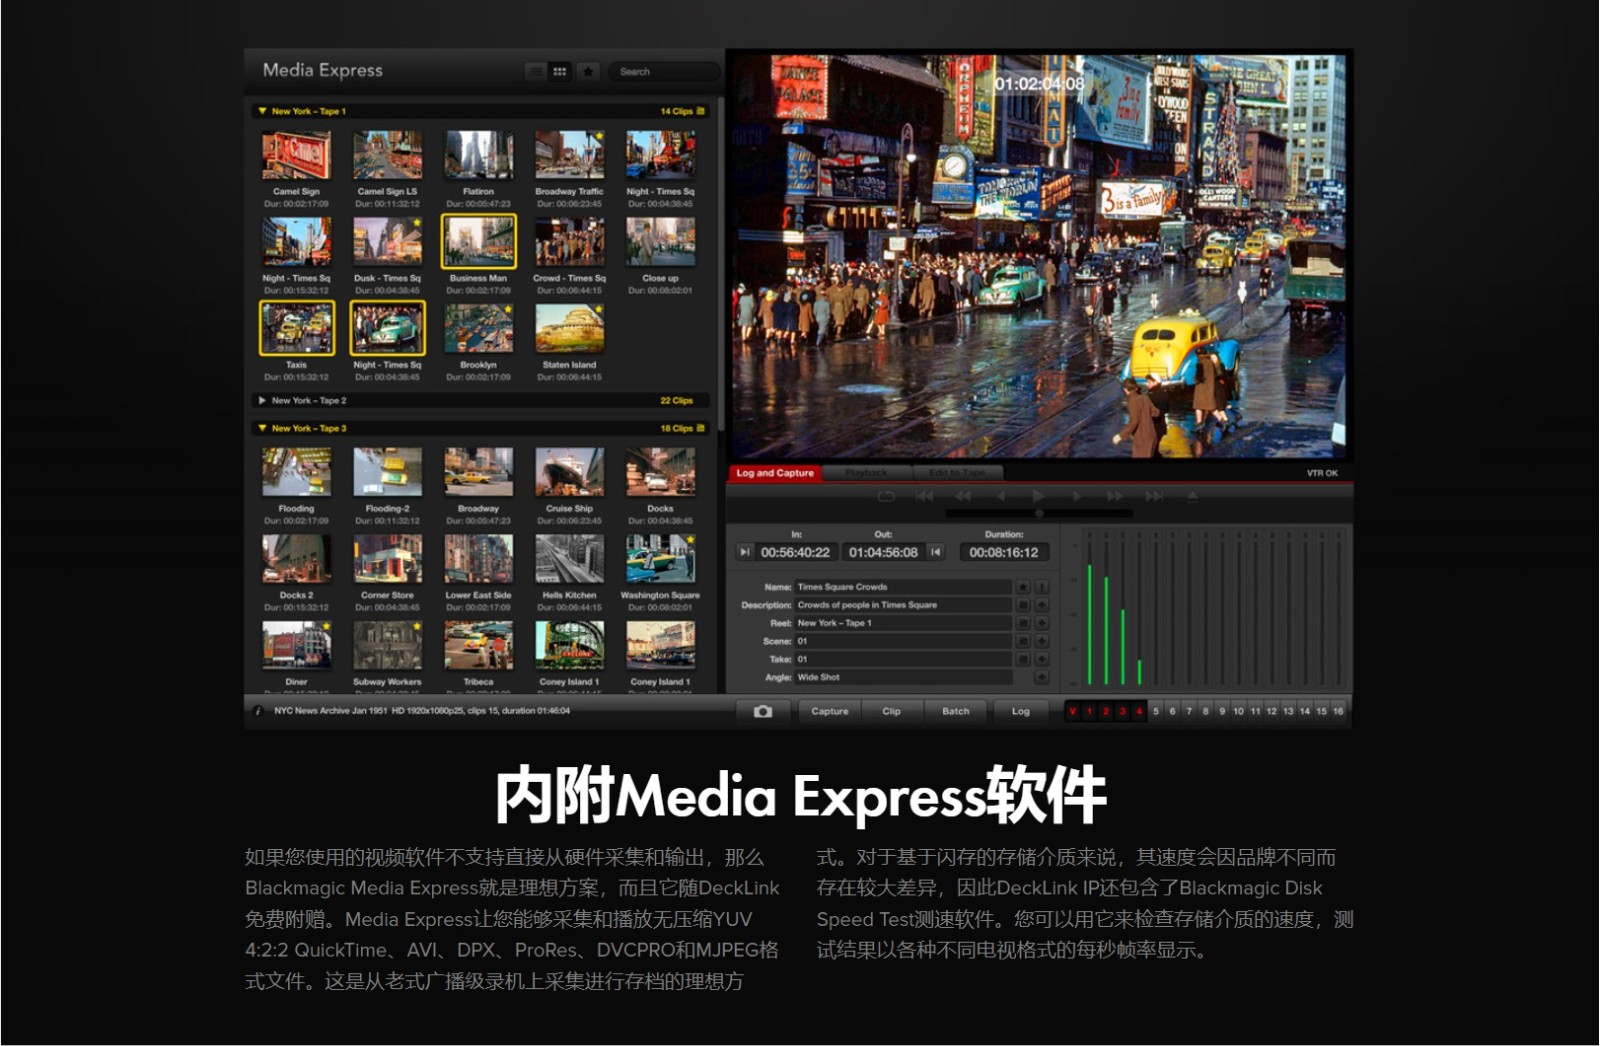Enable audio channel 8
This screenshot has height=1046, width=1600.
pyautogui.click(x=1205, y=711)
